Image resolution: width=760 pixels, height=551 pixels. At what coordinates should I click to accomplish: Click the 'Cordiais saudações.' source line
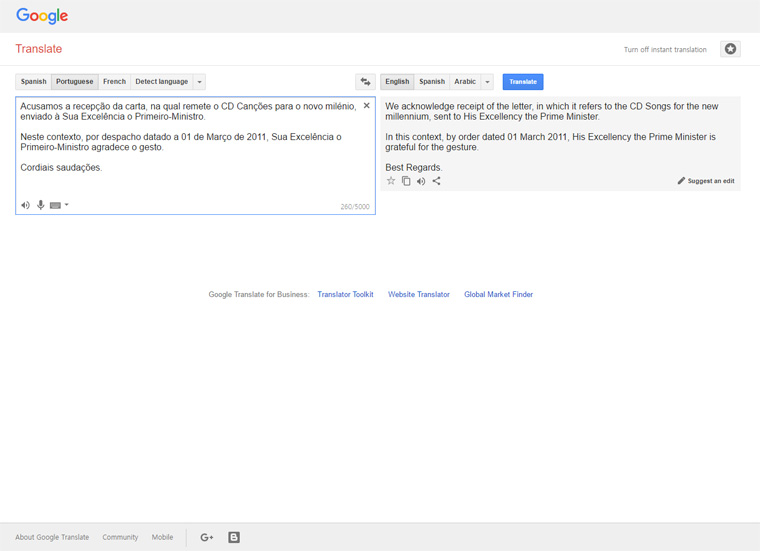(61, 168)
